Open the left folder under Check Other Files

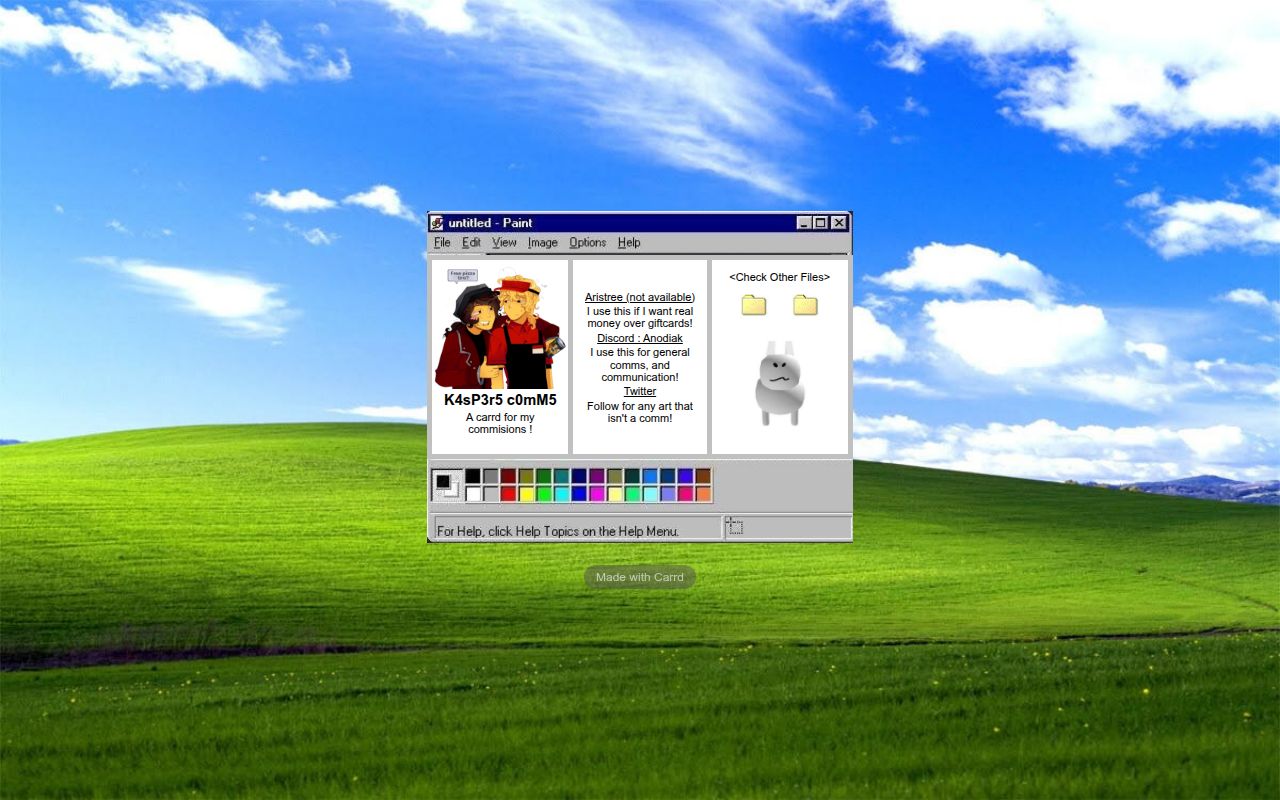click(x=752, y=306)
